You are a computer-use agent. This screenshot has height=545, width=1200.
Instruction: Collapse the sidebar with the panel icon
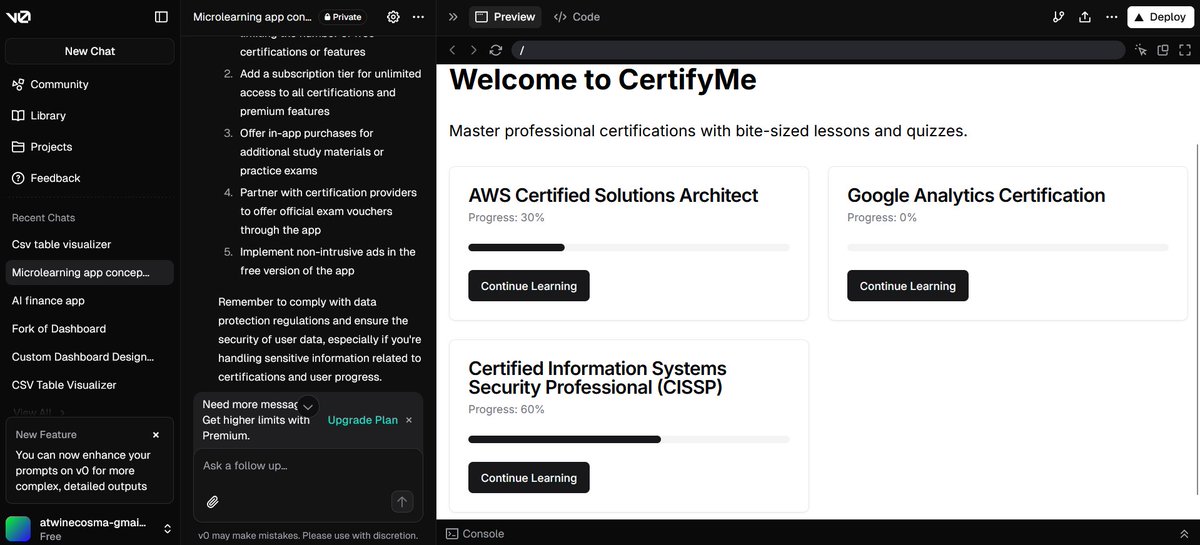(161, 17)
